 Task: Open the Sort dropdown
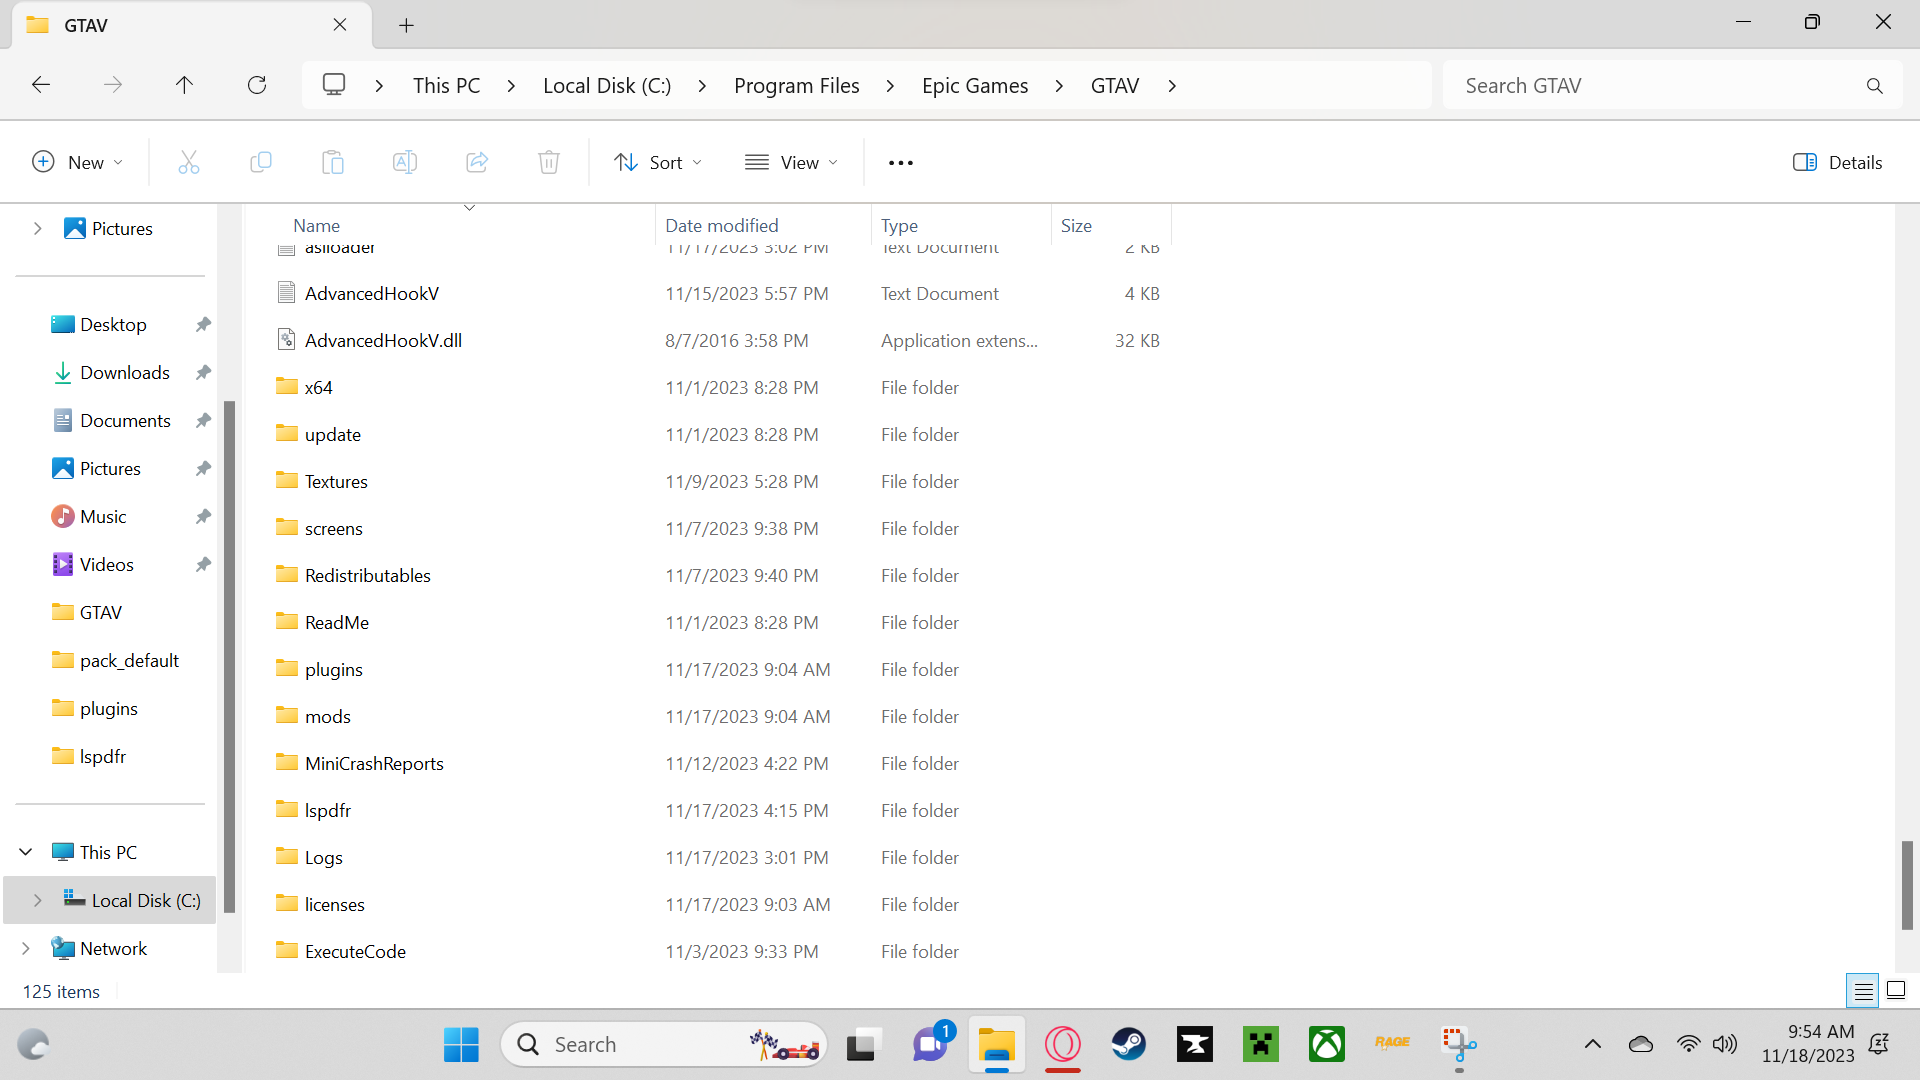click(x=658, y=163)
